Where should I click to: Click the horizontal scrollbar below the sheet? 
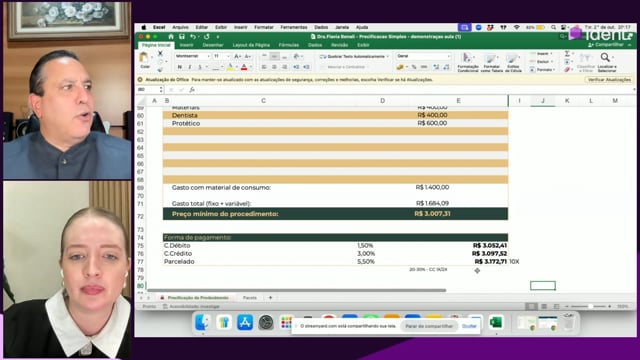tap(296, 291)
